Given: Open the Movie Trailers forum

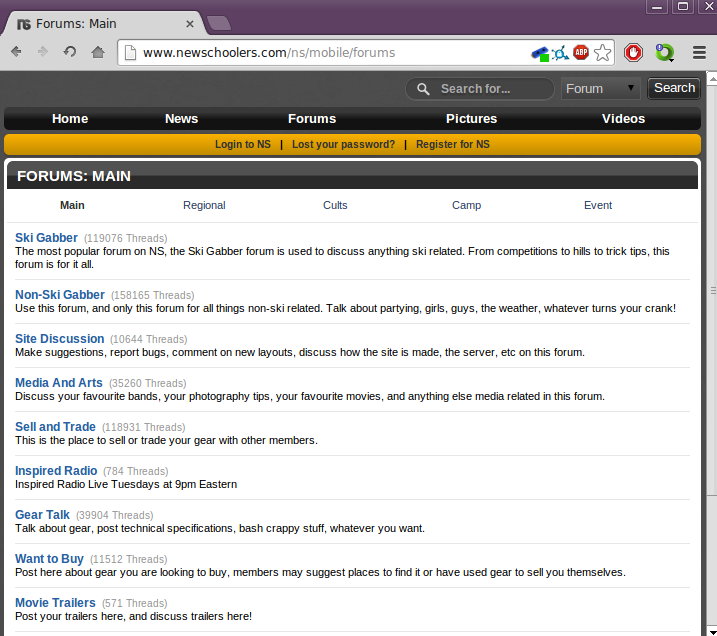Looking at the screenshot, I should [55, 603].
